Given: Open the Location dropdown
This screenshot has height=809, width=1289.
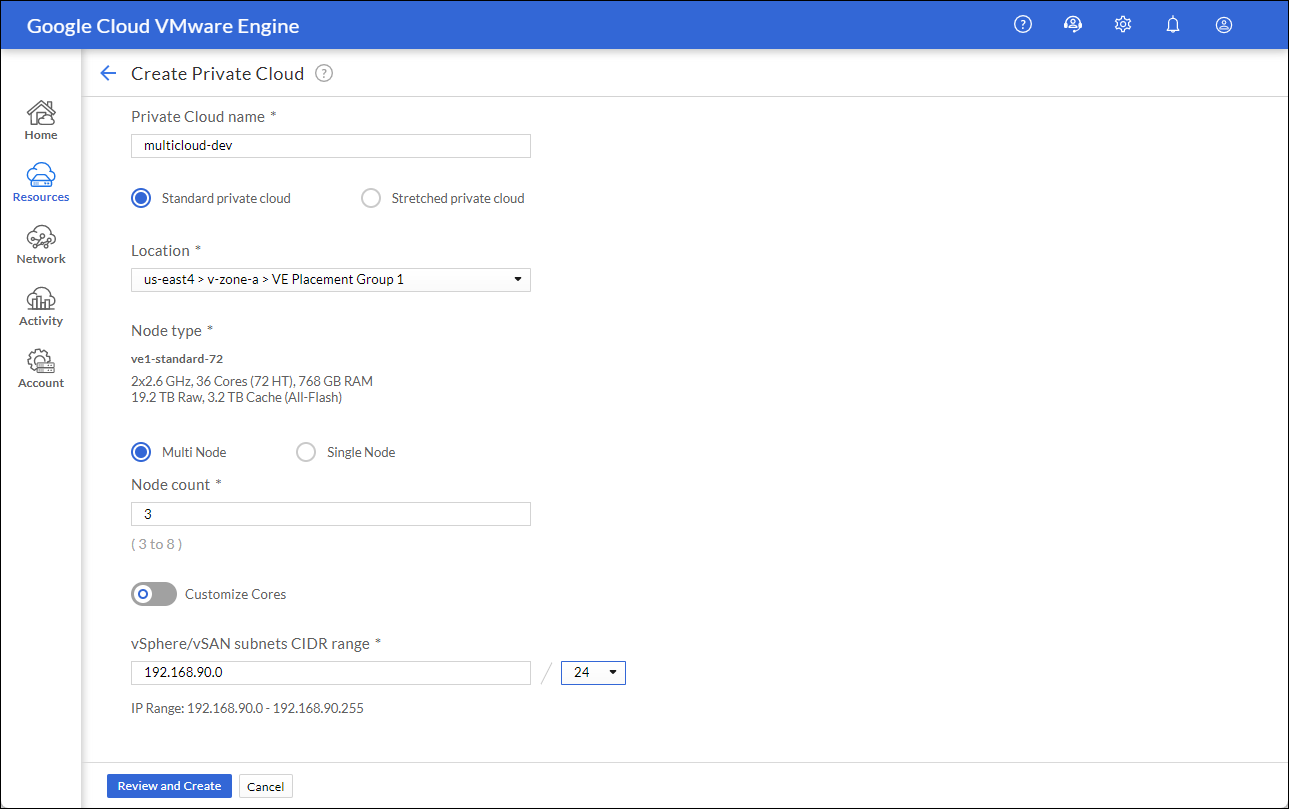Looking at the screenshot, I should point(331,279).
